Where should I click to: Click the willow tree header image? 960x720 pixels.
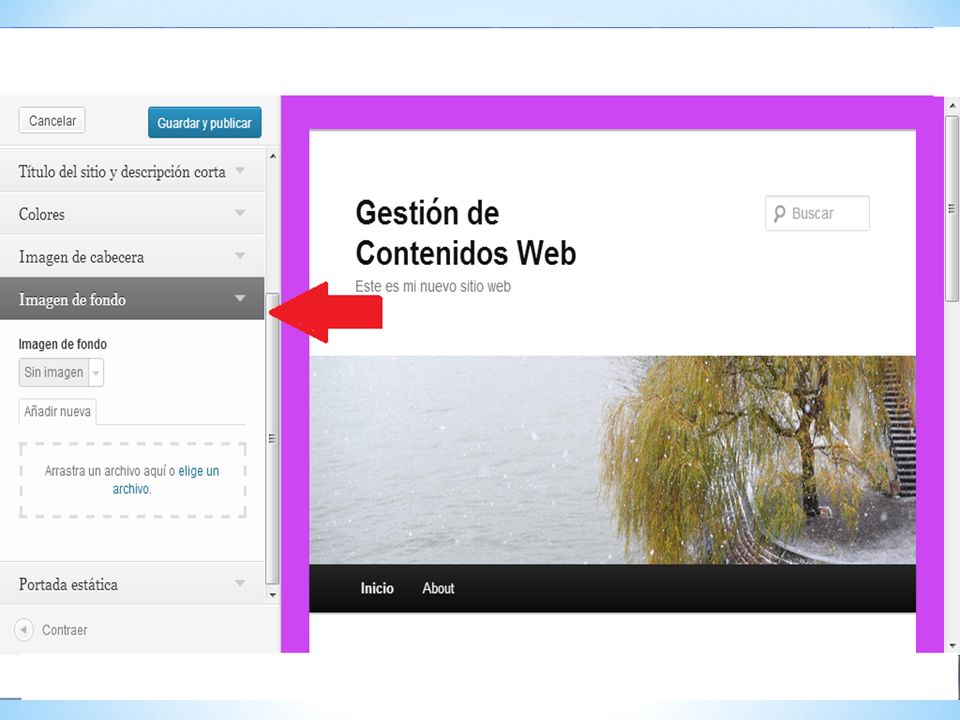coord(612,460)
